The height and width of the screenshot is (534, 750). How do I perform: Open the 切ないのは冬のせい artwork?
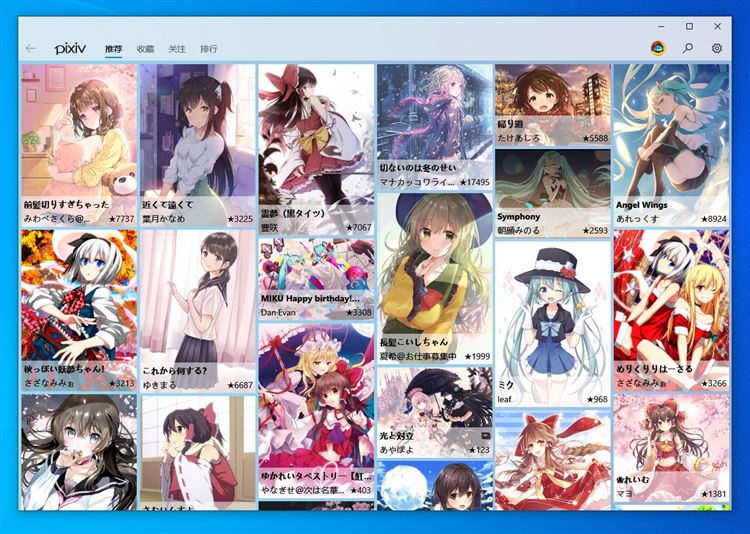point(435,127)
